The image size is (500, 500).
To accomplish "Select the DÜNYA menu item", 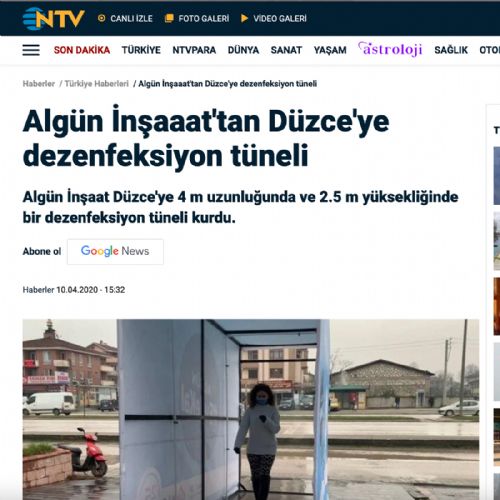I will [243, 50].
